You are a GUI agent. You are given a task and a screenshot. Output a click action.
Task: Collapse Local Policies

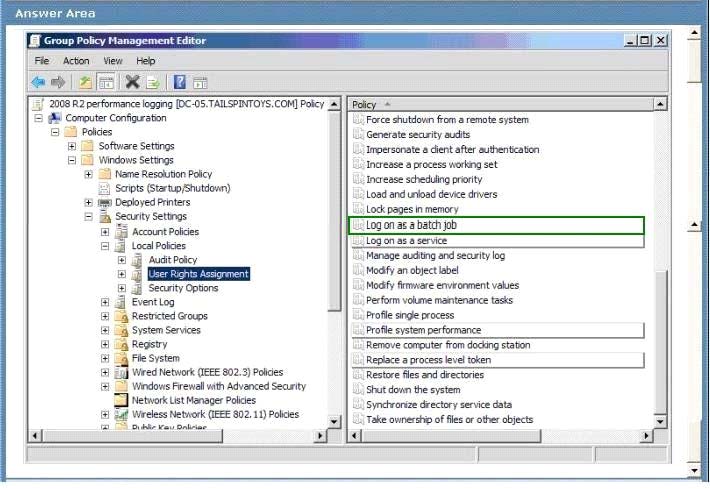[105, 246]
